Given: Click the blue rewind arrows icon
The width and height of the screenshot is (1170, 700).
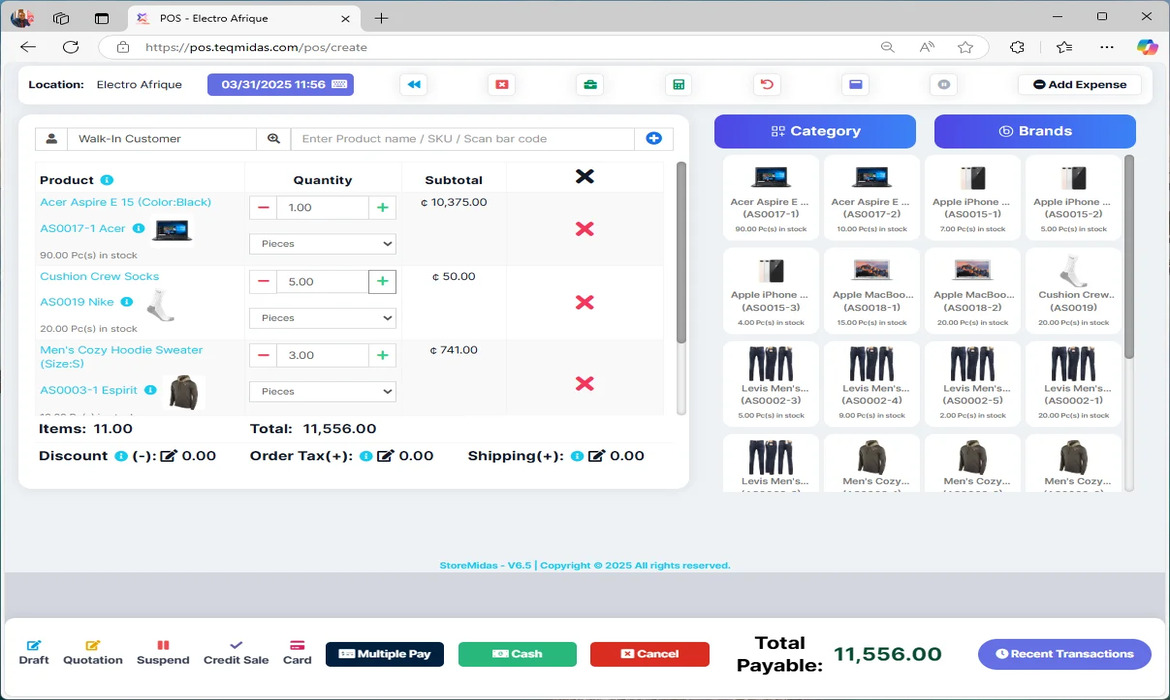Looking at the screenshot, I should tap(413, 85).
